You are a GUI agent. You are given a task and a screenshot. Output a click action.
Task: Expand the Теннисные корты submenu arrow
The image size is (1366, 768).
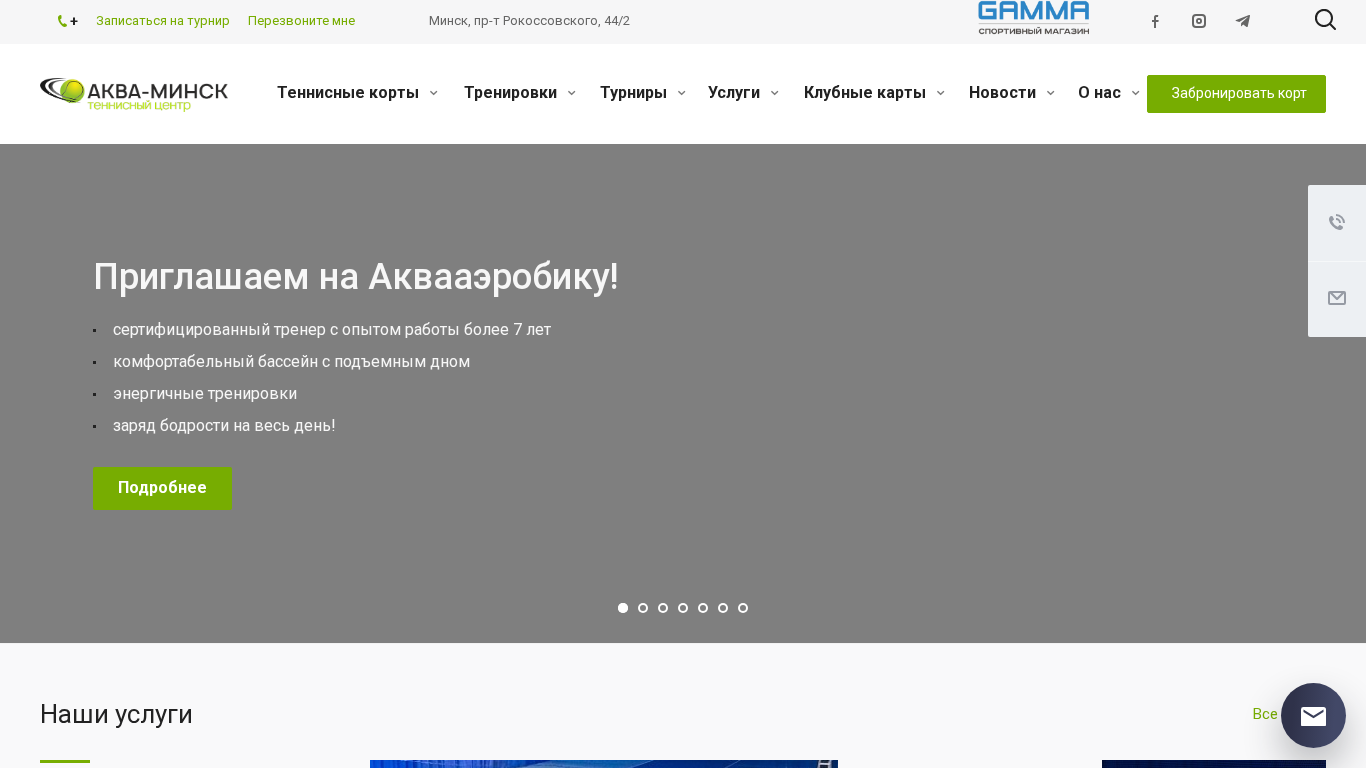[434, 93]
